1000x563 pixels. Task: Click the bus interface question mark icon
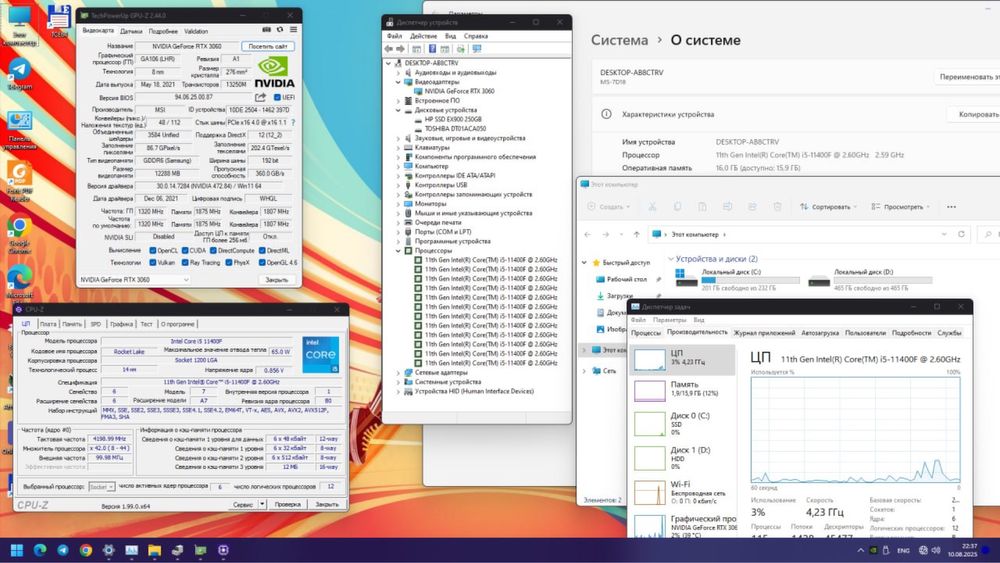293,122
